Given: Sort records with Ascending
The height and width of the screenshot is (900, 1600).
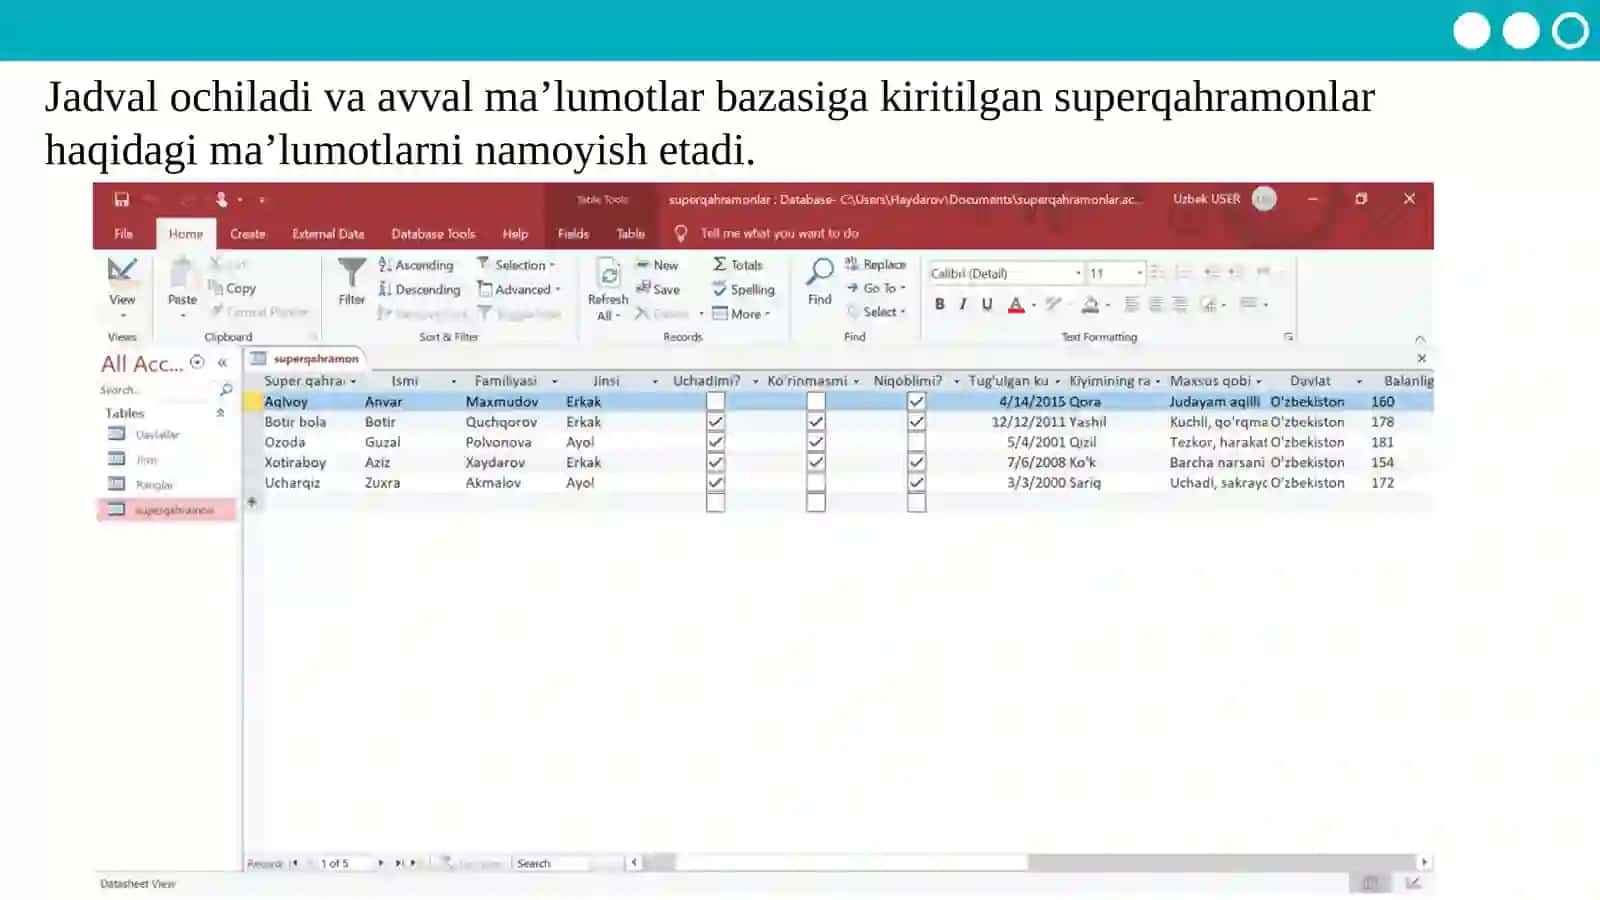Looking at the screenshot, I should (x=416, y=265).
